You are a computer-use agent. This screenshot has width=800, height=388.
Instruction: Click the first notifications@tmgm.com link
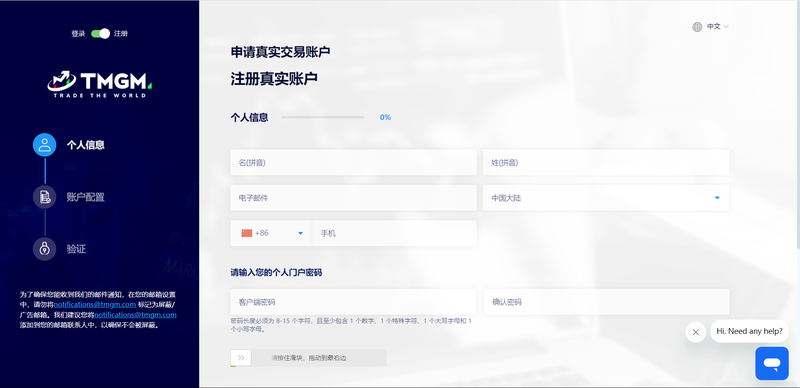94,304
